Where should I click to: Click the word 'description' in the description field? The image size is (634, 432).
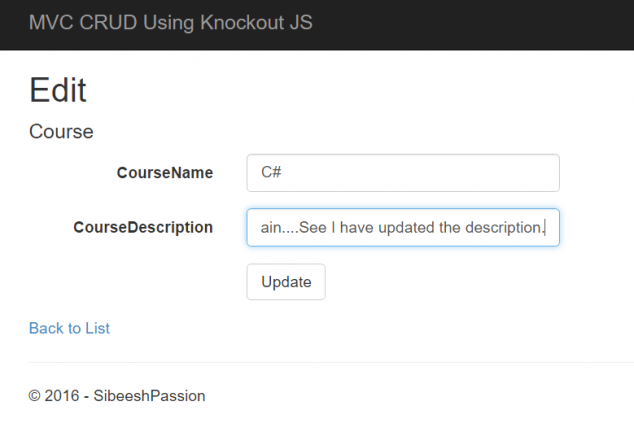click(502, 227)
